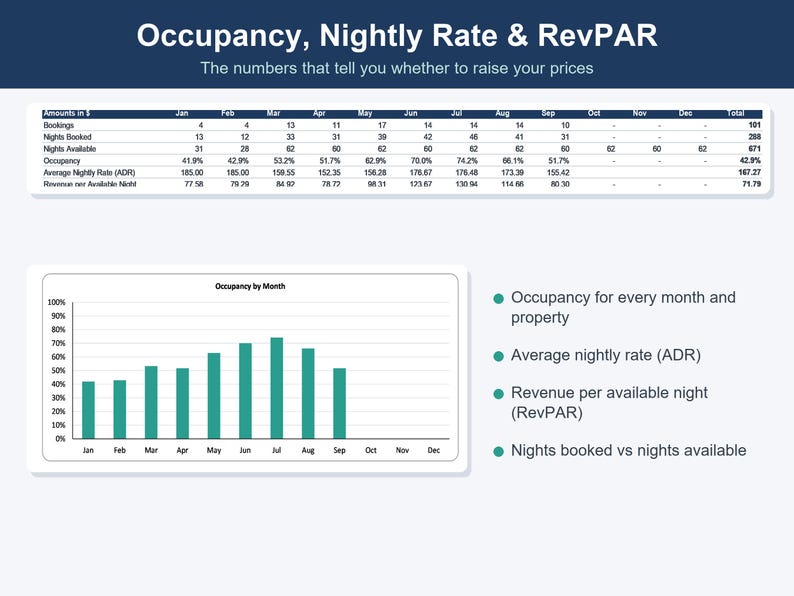Click the '0%' y-axis label
The image size is (794, 596).
click(x=60, y=439)
